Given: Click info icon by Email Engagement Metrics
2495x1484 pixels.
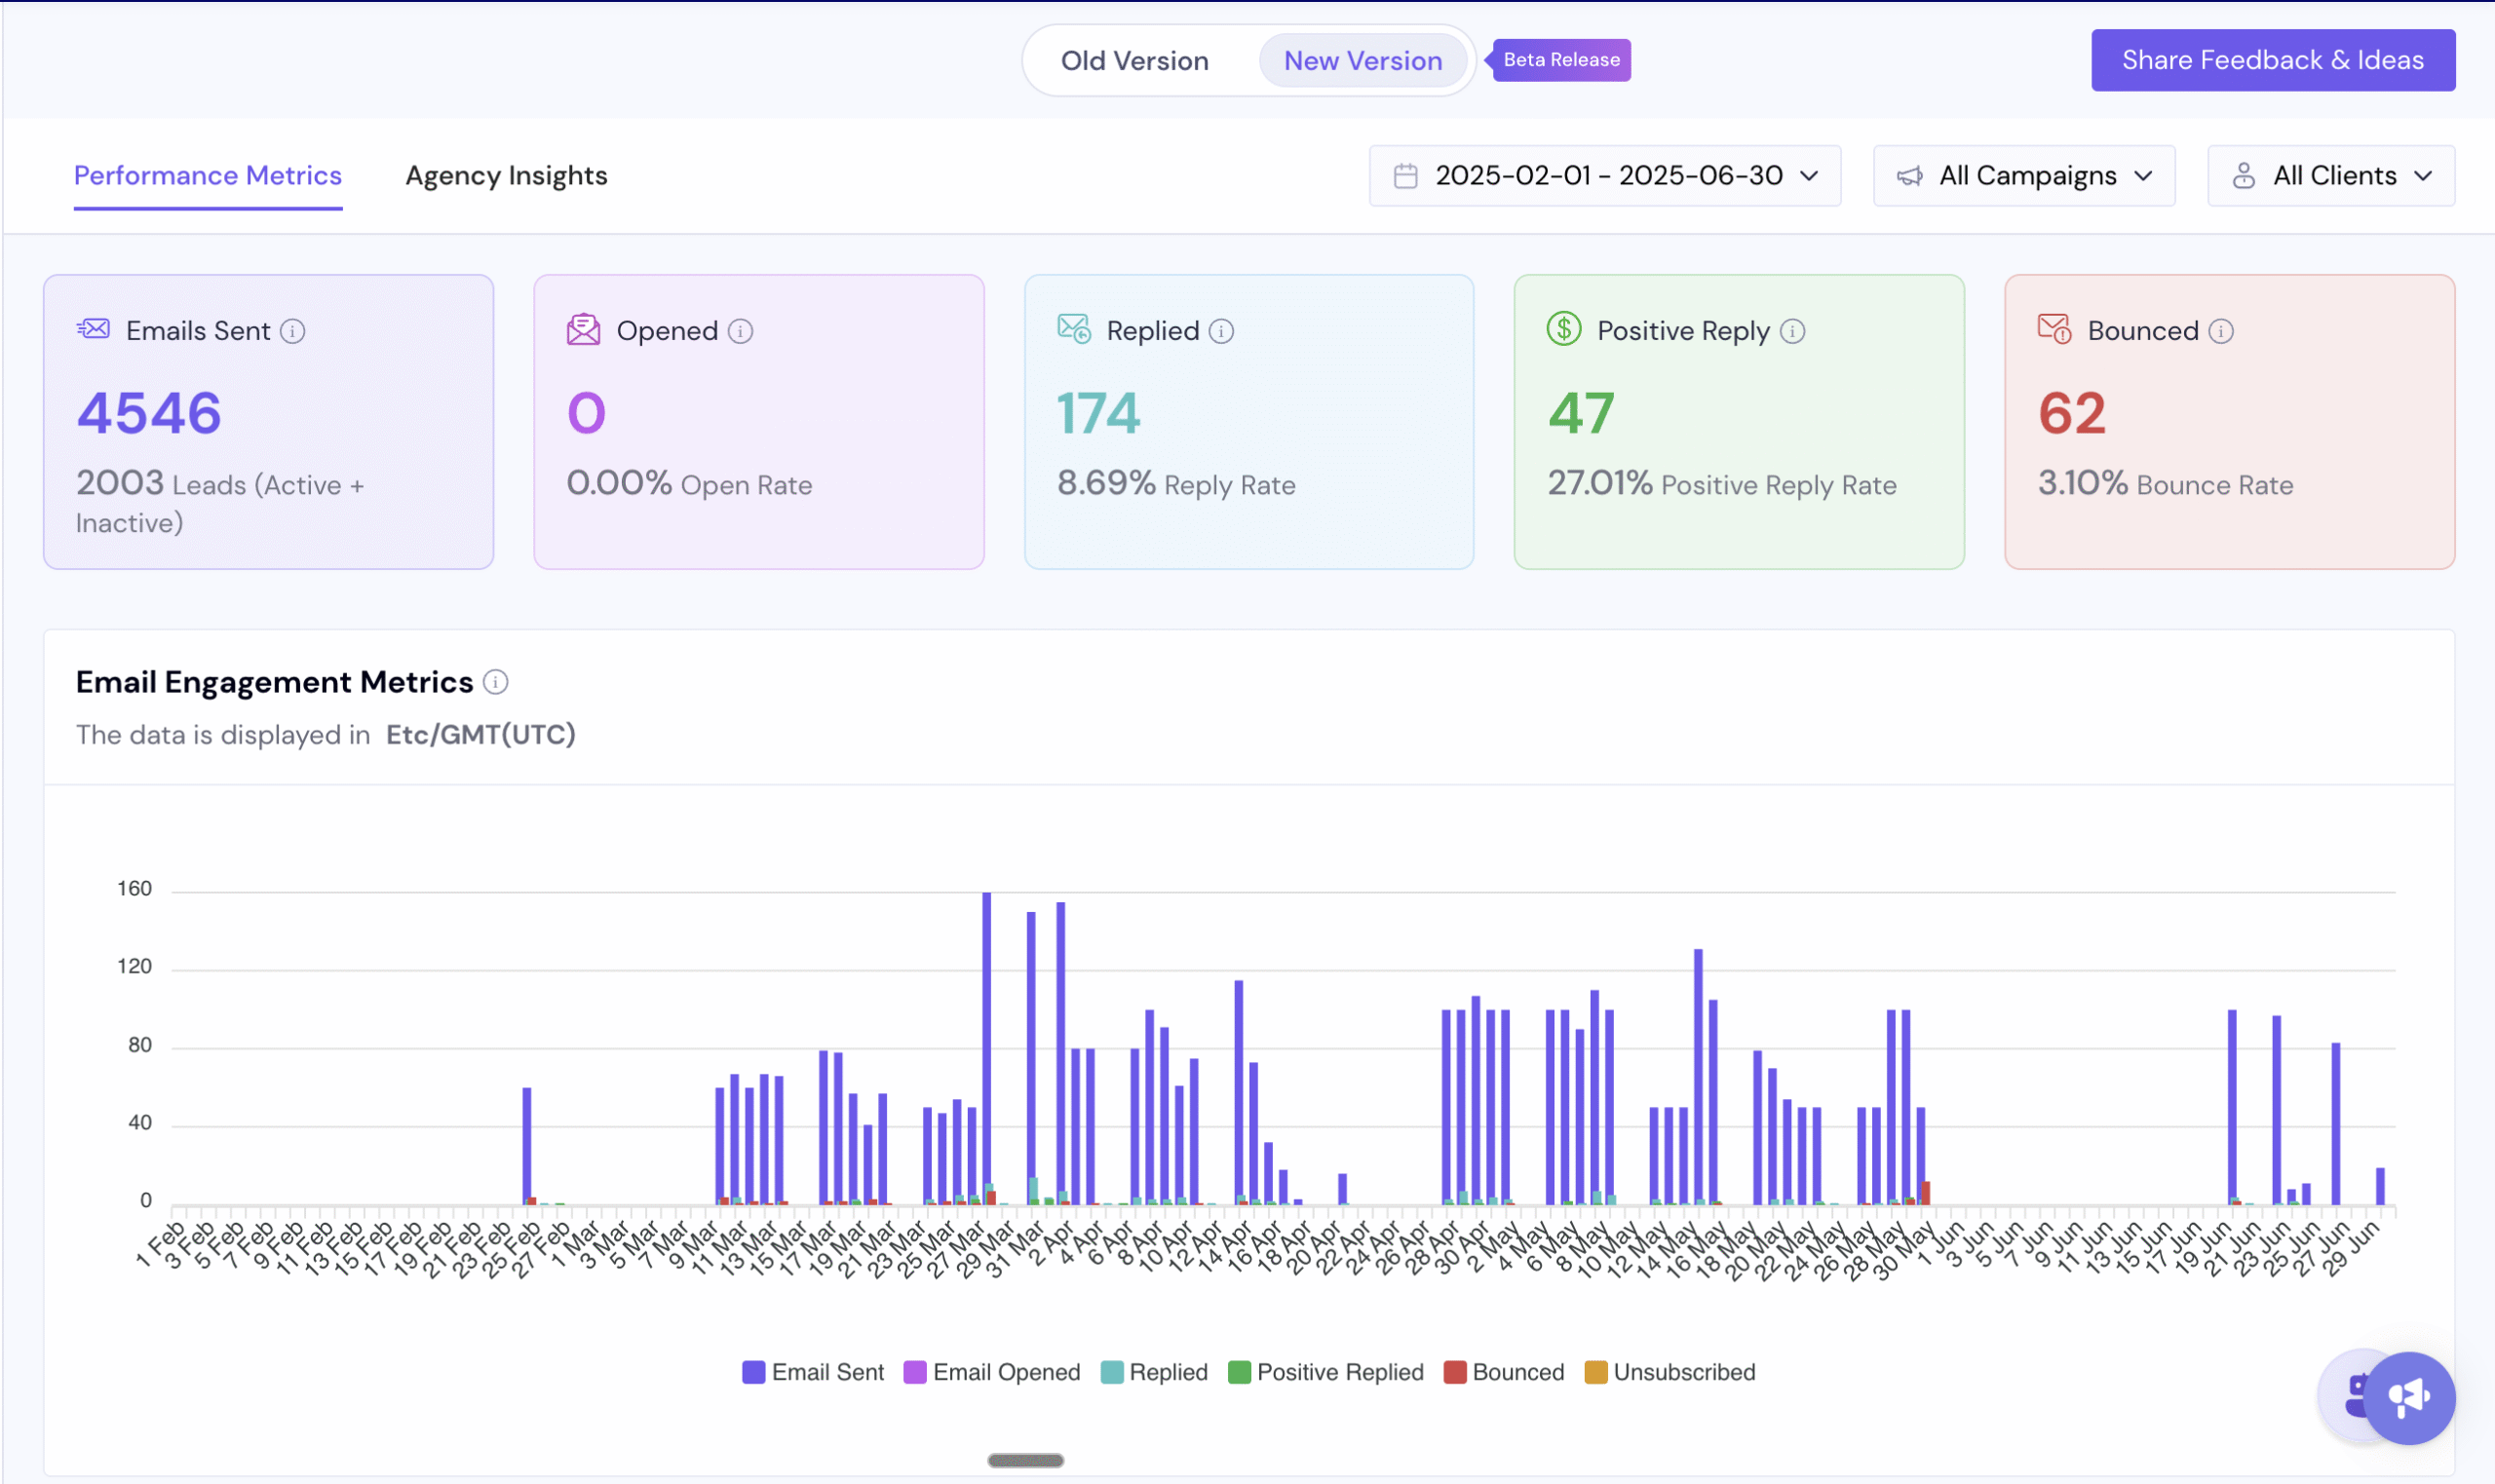Looking at the screenshot, I should 496,682.
